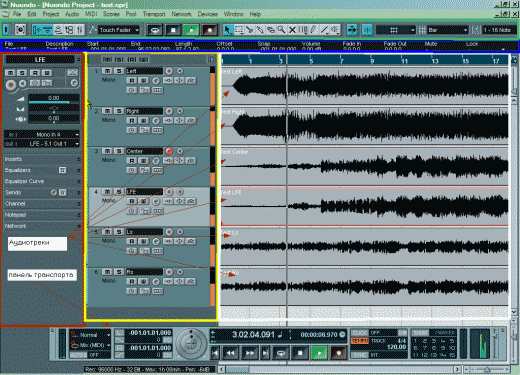Click toolbar Cycle loop button
The height and width of the screenshot is (375, 520).
pos(155,30)
